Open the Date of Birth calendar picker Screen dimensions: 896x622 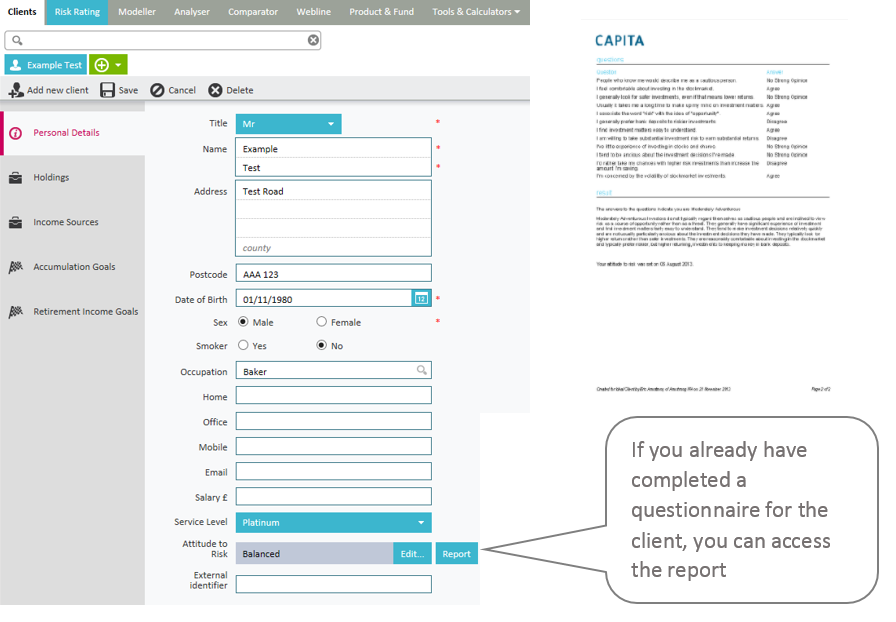421,298
